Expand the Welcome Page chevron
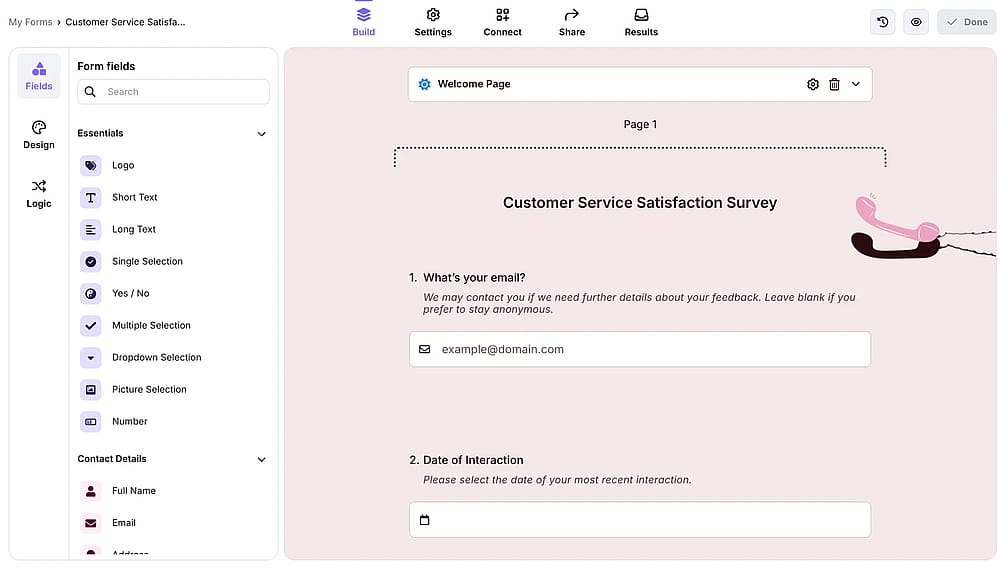This screenshot has height=569, width=1000. [x=856, y=84]
